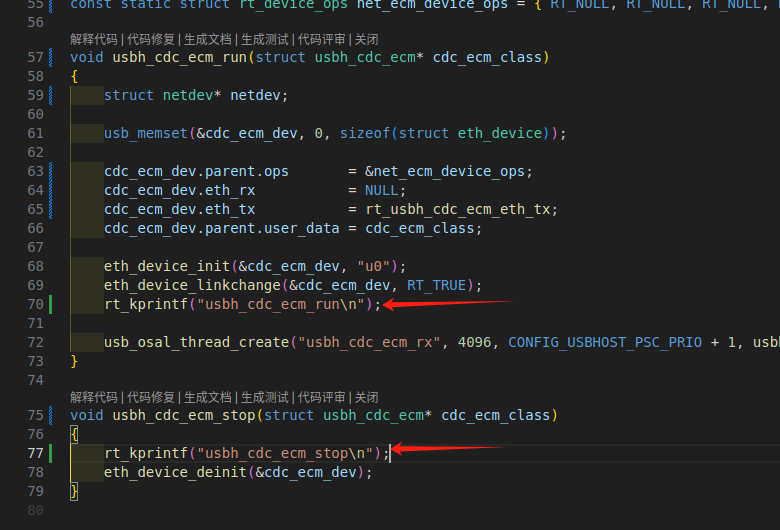Image resolution: width=780 pixels, height=530 pixels.
Task: Click 代码评审 above usbh_cdc_ecm_run function
Action: (x=324, y=39)
